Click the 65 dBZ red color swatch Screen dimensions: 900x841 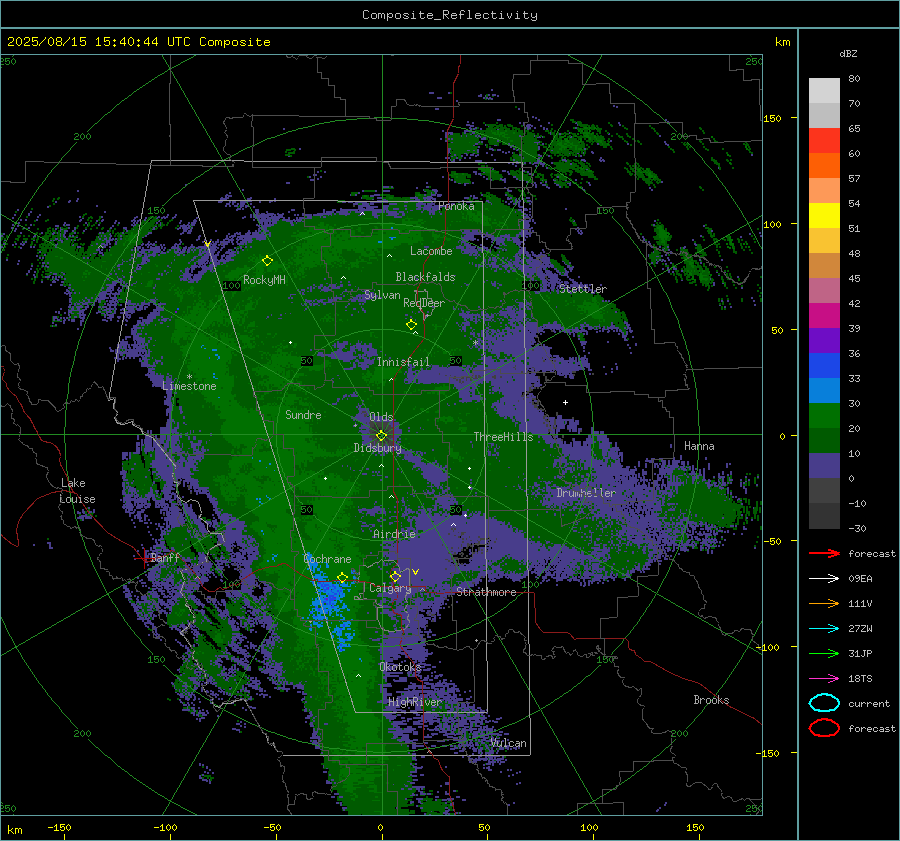click(x=824, y=140)
